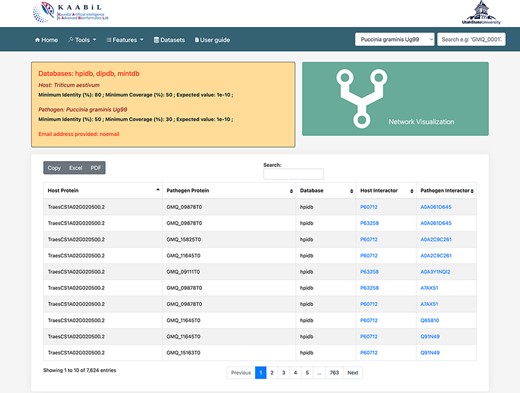Open the User guide
This screenshot has height=393, width=520.
click(212, 40)
